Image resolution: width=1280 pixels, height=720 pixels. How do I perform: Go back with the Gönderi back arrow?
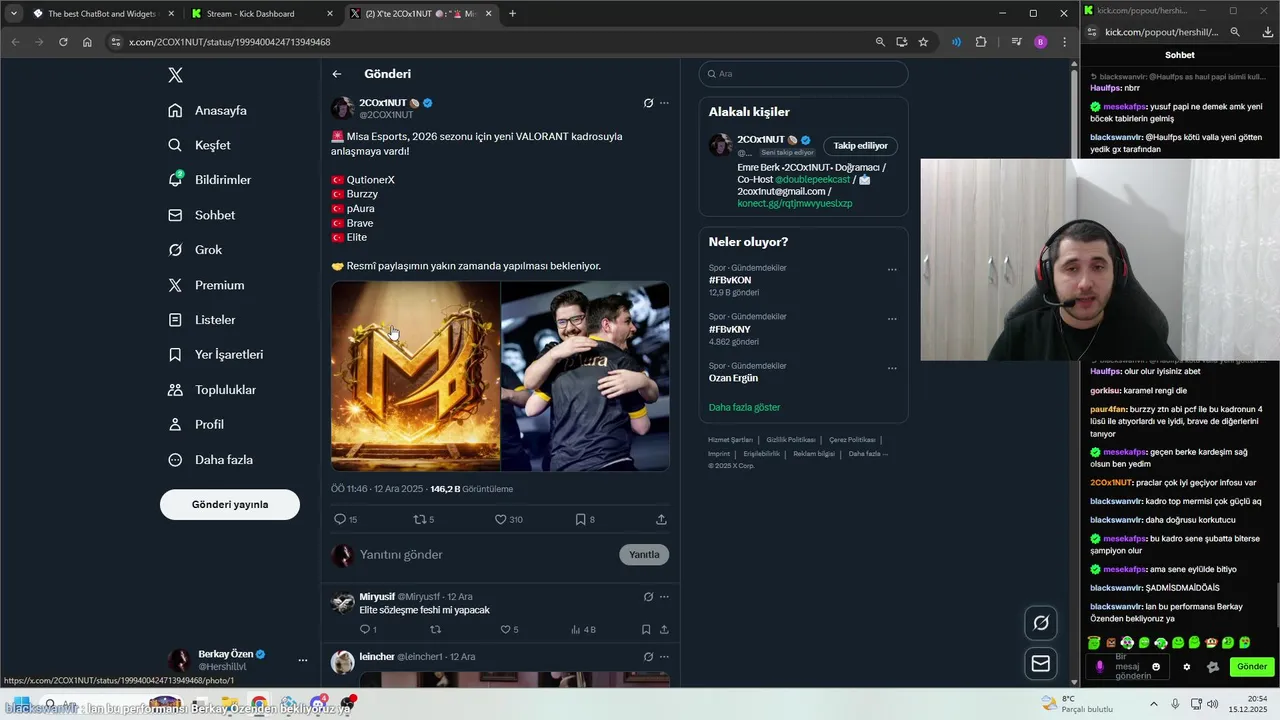(337, 74)
